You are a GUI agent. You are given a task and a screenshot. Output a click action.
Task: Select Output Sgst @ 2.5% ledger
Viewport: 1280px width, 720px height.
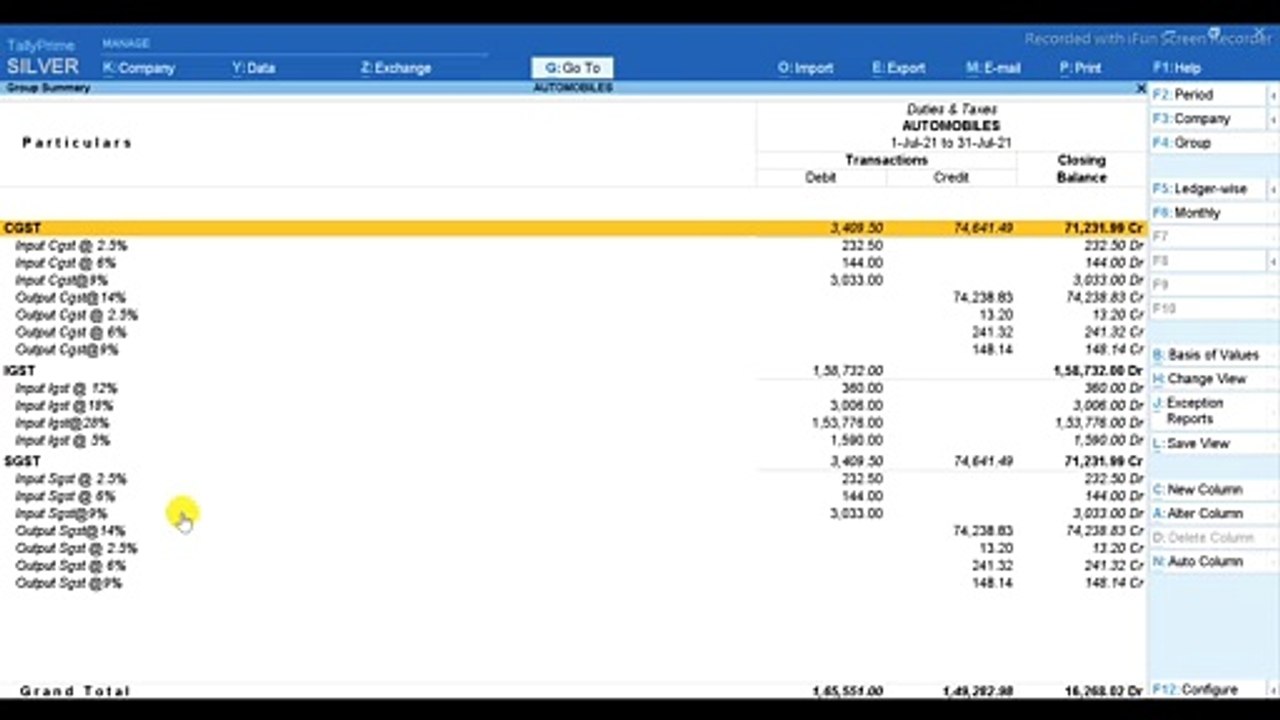[76, 548]
